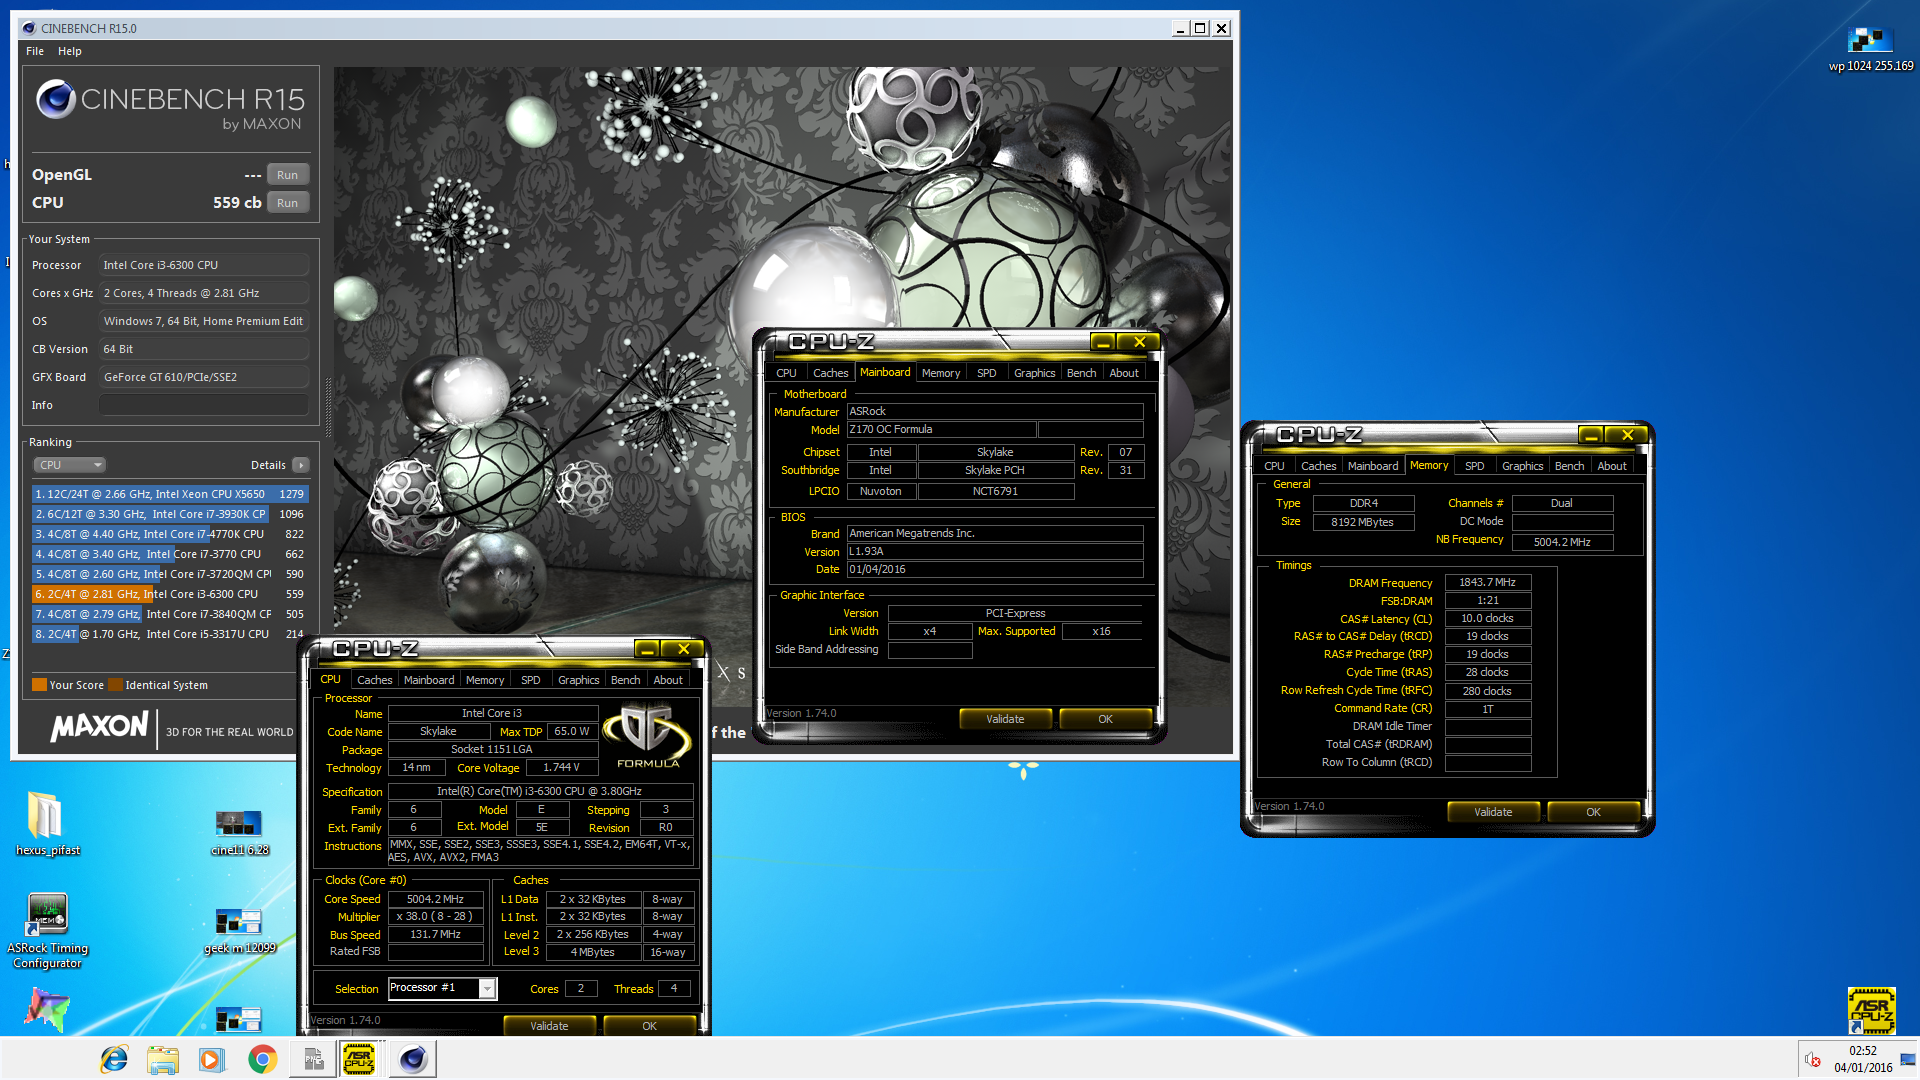Select ranking row Intel Core i3-6300 CPU
This screenshot has width=1920, height=1080.
tap(170, 594)
